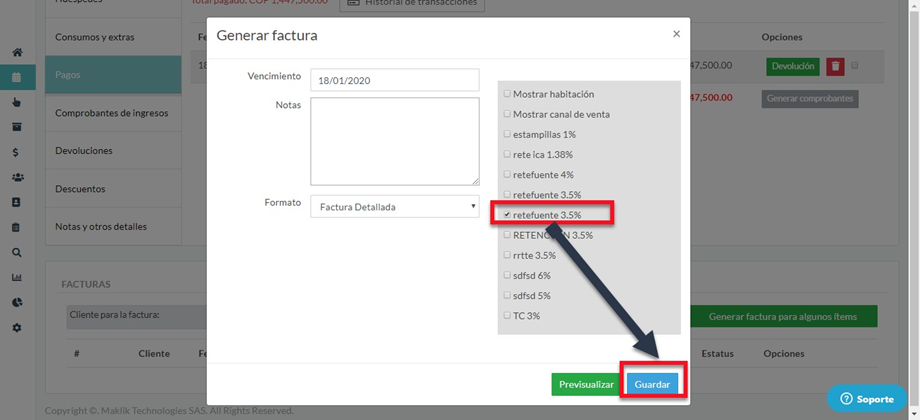Image resolution: width=920 pixels, height=420 pixels.
Task: Uncheck the selected retefuente 3.5% checkbox
Action: 507,214
